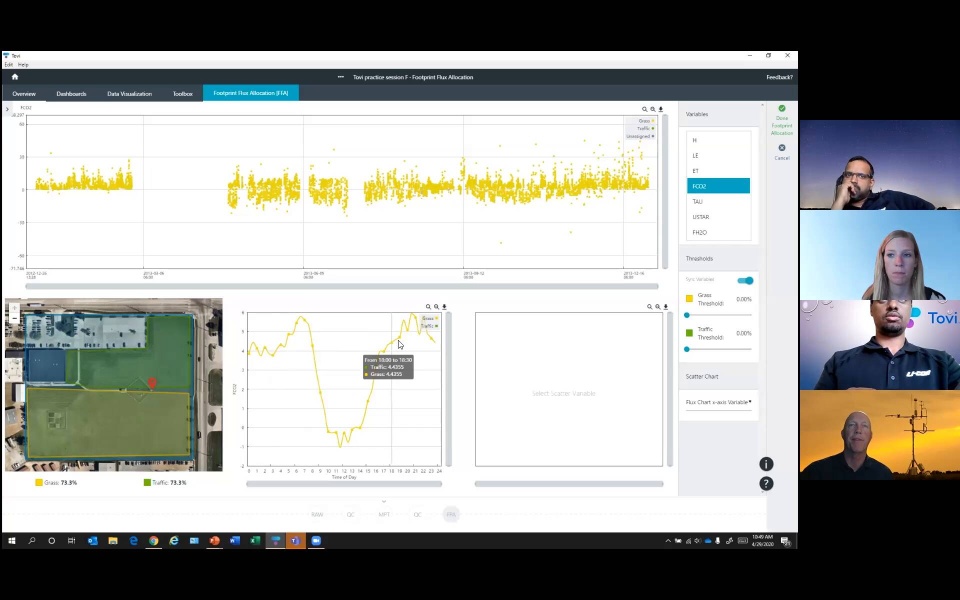The width and height of the screenshot is (960, 600).
Task: Open the three-dot menu beside session title
Action: coord(340,77)
